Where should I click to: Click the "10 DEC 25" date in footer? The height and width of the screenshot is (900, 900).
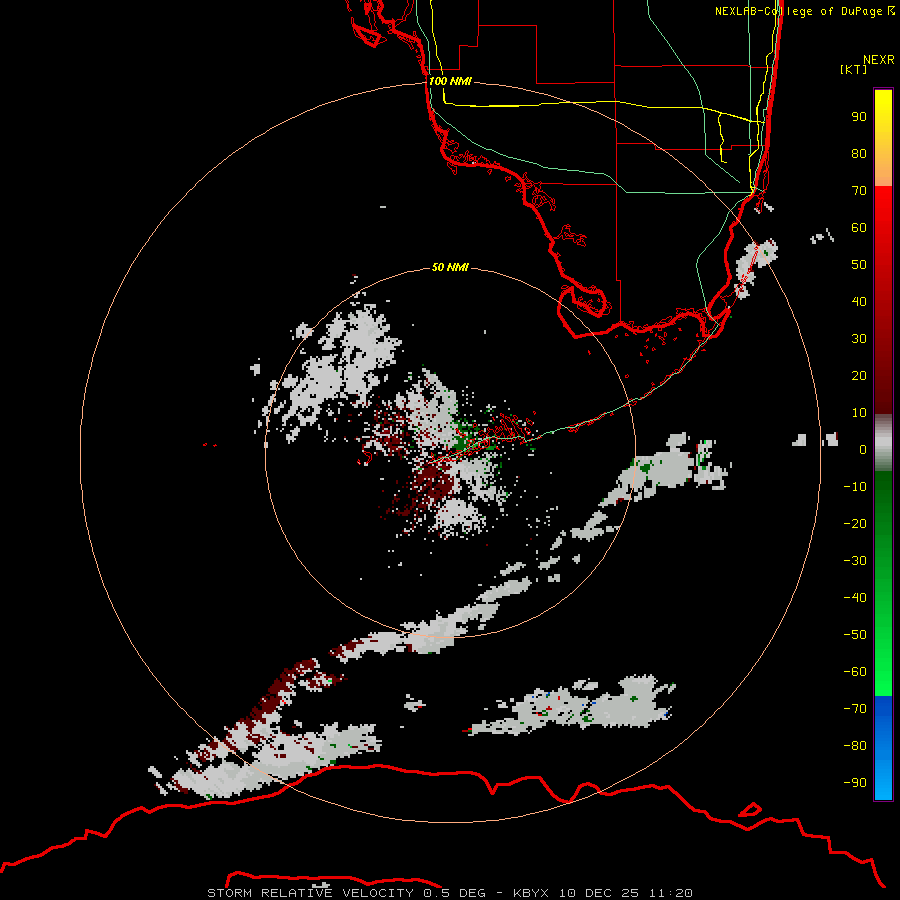(599, 893)
